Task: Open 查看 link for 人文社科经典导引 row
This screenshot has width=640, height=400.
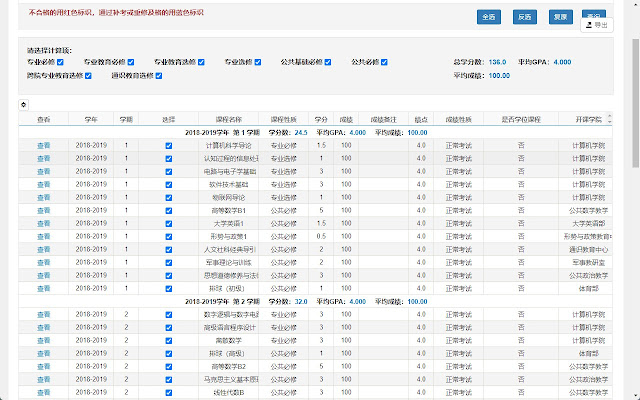Action: 44,249
